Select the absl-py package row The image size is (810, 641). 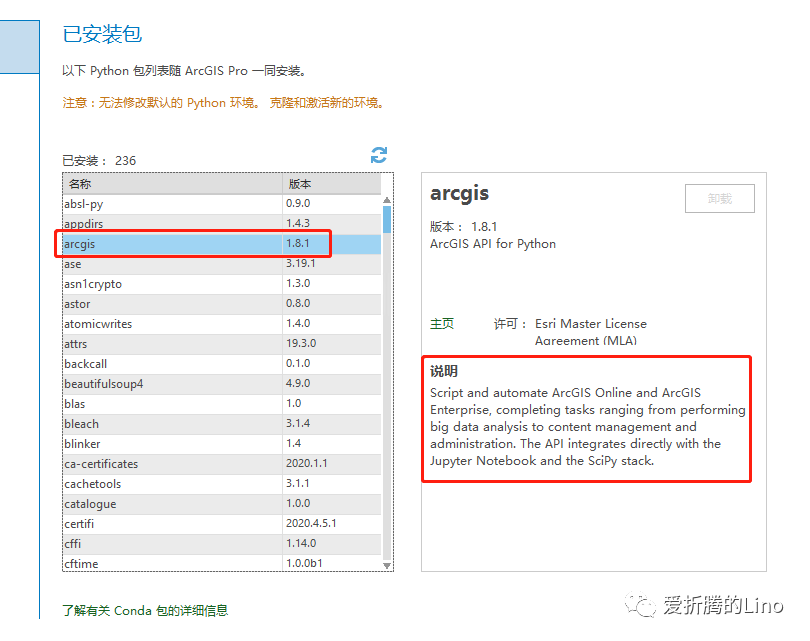pyautogui.click(x=222, y=204)
